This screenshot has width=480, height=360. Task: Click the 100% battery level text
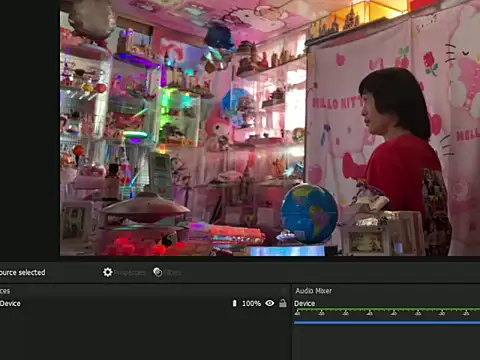pyautogui.click(x=251, y=303)
